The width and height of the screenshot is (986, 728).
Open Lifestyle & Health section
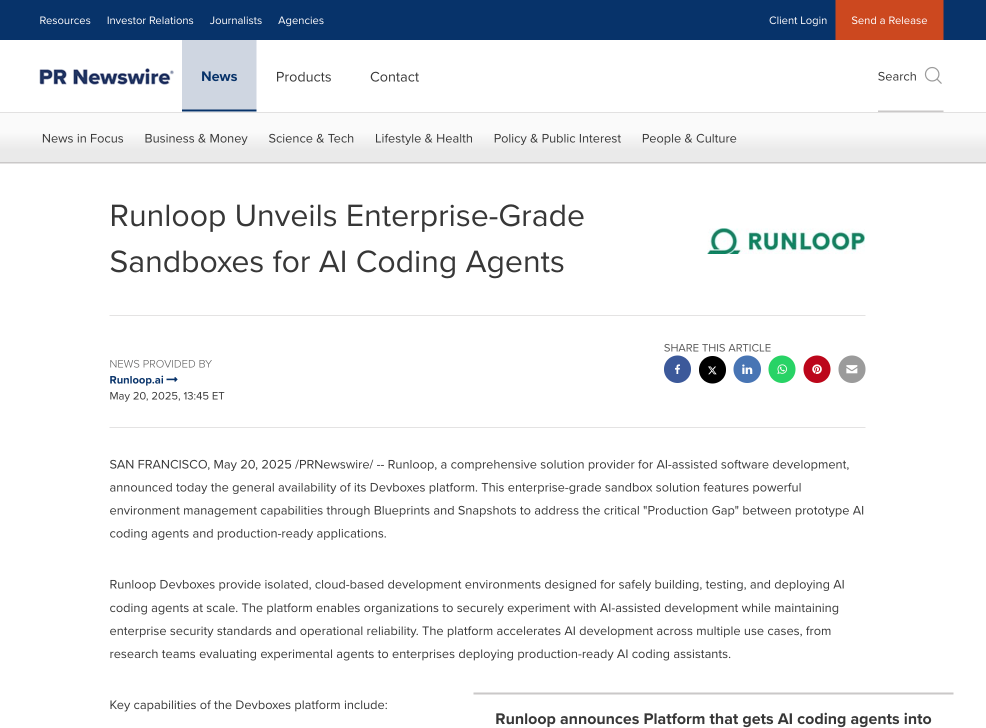[x=424, y=138]
